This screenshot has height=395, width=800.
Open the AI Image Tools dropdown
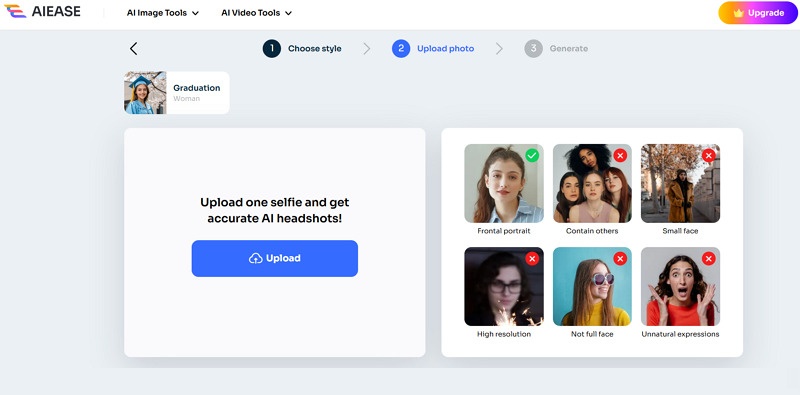(x=163, y=13)
